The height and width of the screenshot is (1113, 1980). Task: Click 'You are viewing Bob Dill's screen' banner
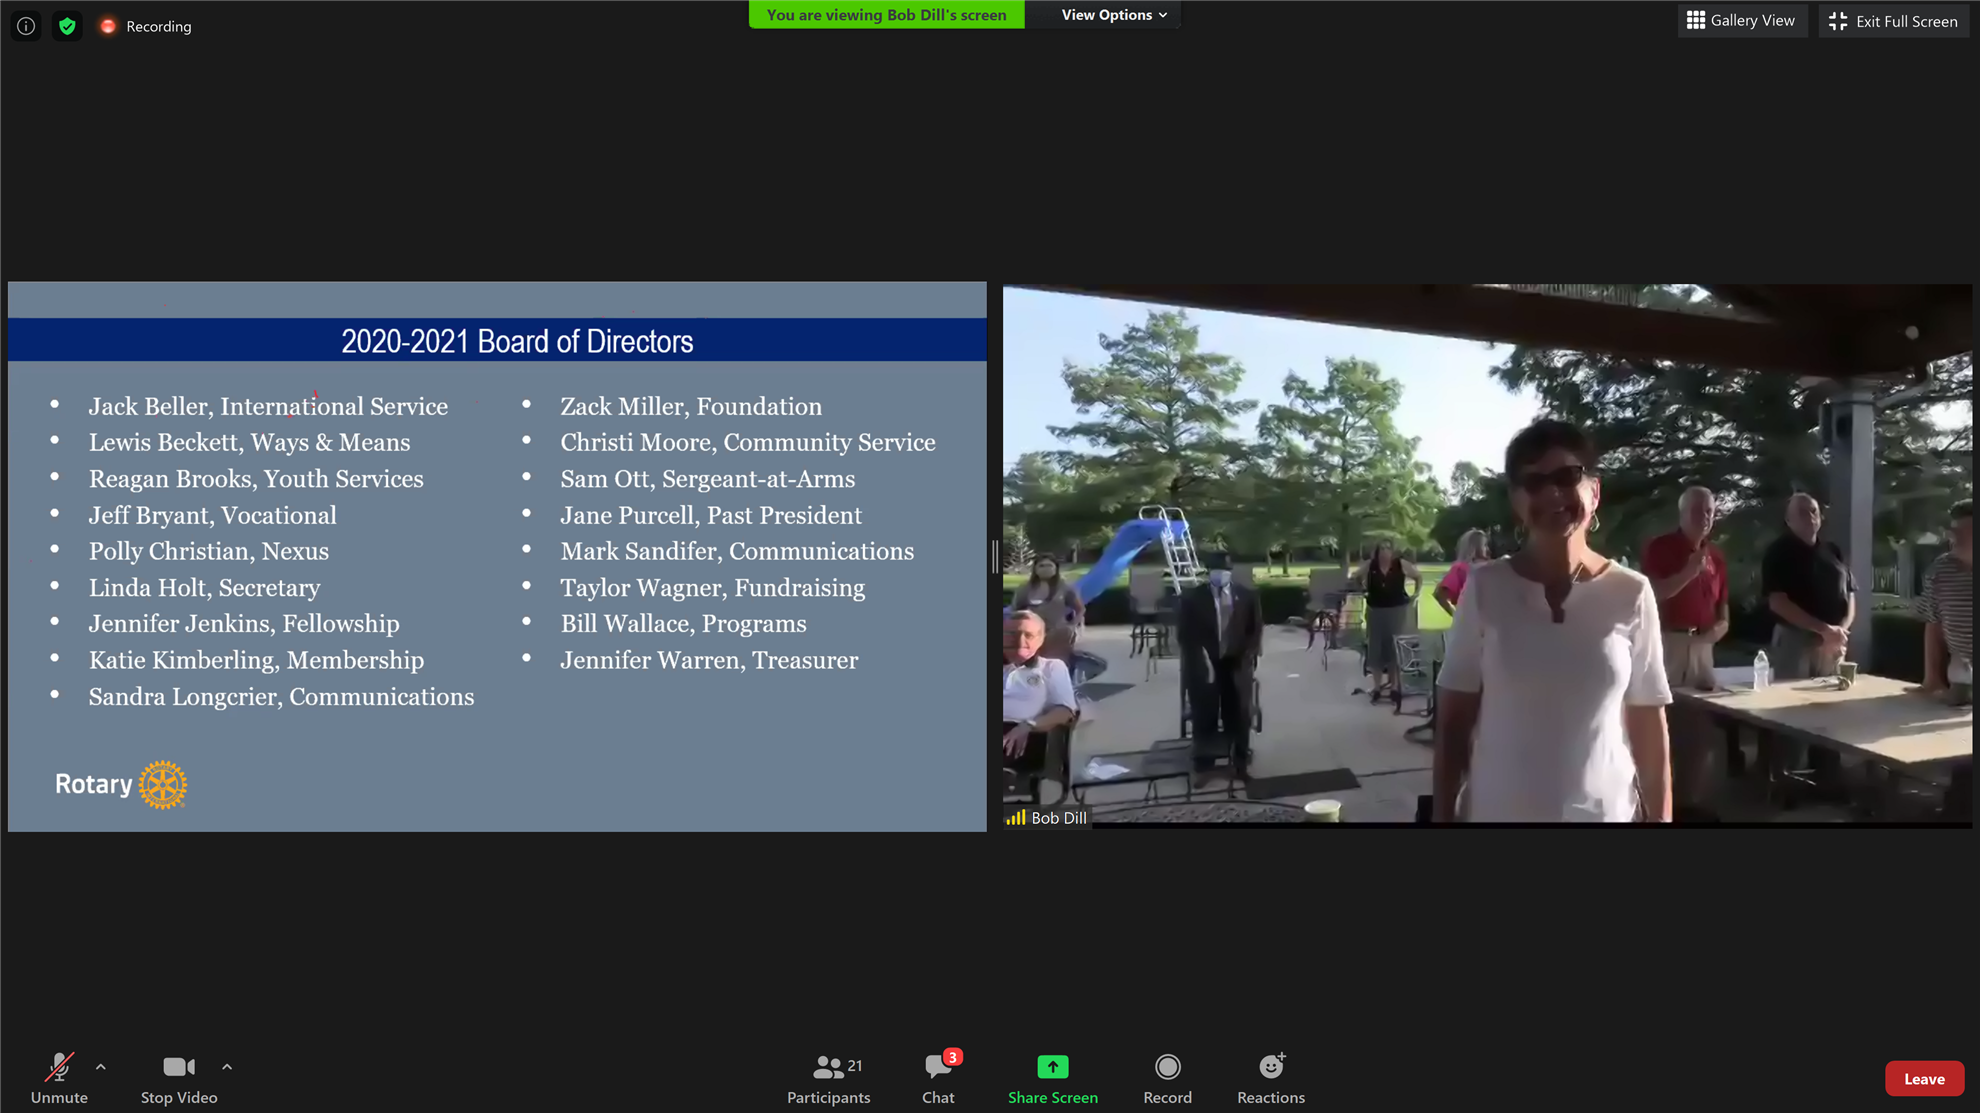pyautogui.click(x=886, y=15)
